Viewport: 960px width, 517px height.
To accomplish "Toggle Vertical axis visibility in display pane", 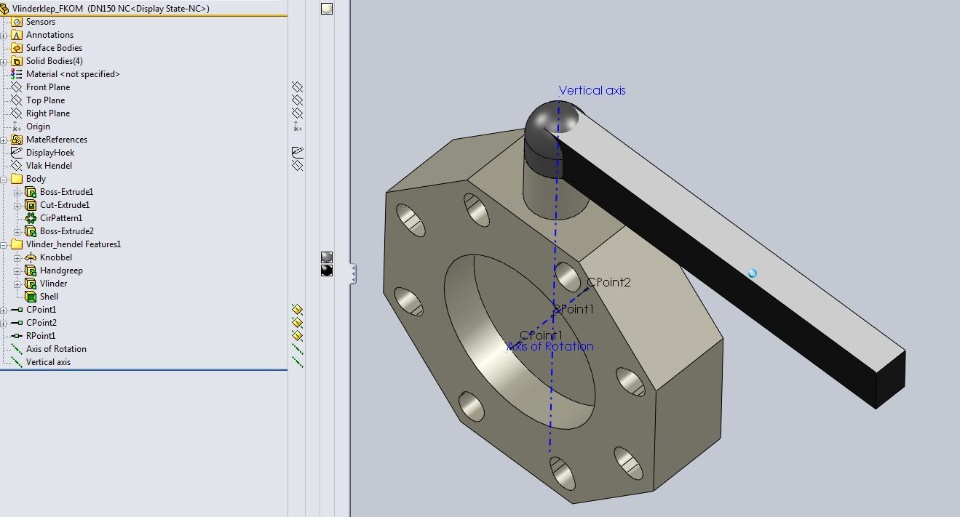I will coord(298,362).
